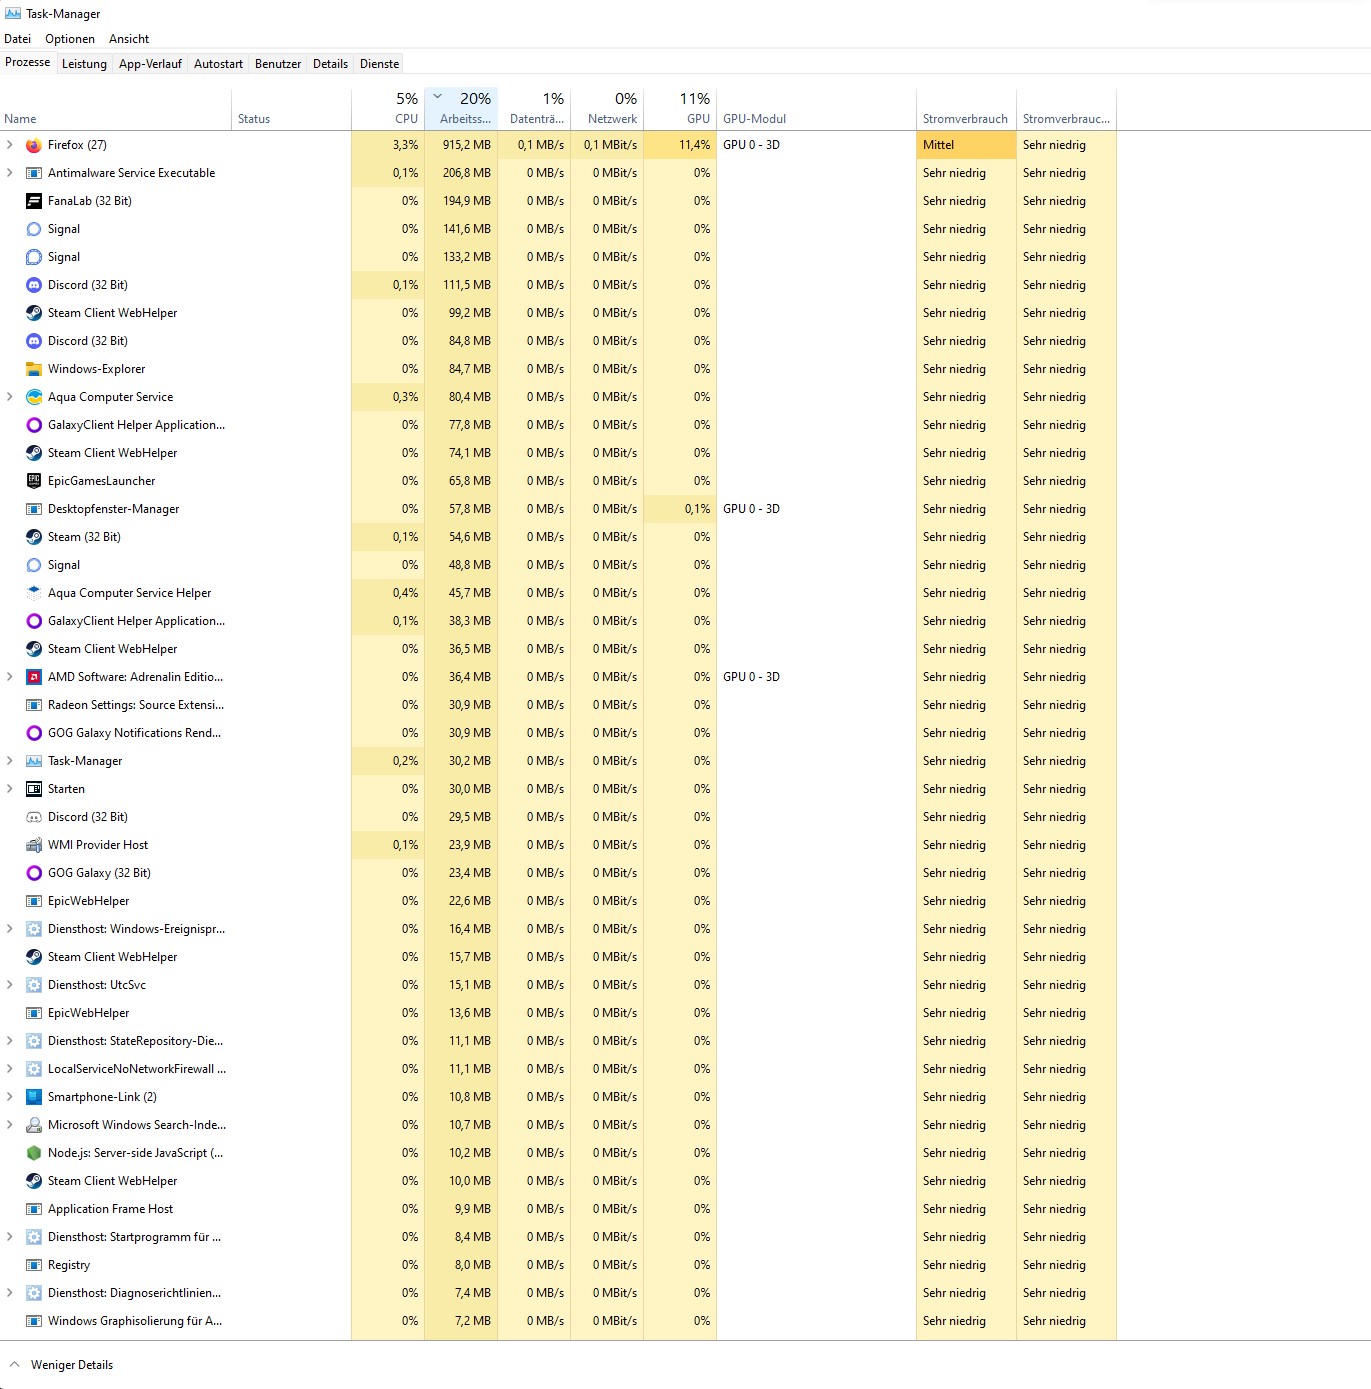
Task: Click the Diensthost: UtcSvc gear icon
Action: [34, 985]
